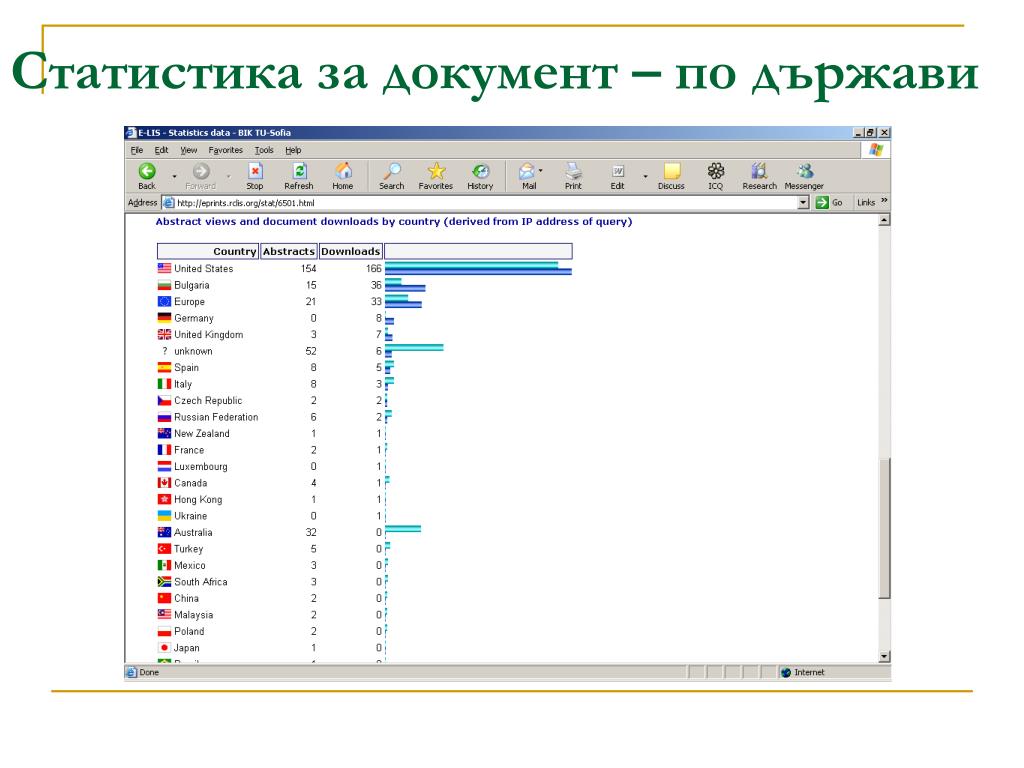
Task: Click the vertical scrollbar thumb
Action: (884, 528)
